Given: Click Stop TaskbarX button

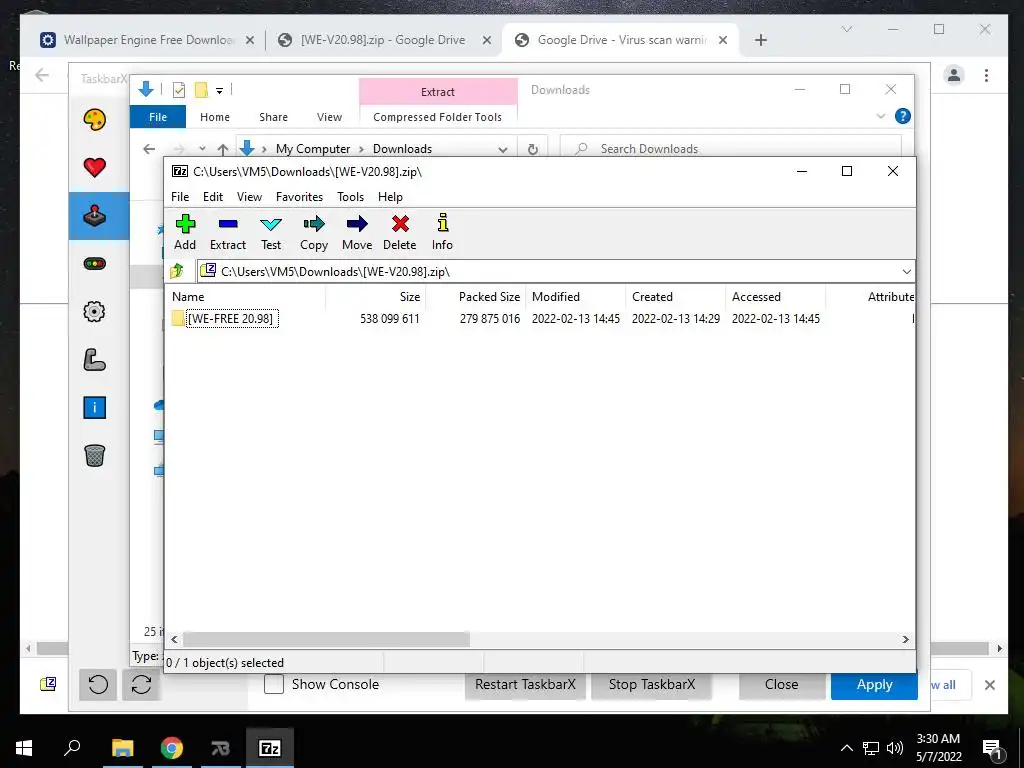Looking at the screenshot, I should tap(652, 684).
